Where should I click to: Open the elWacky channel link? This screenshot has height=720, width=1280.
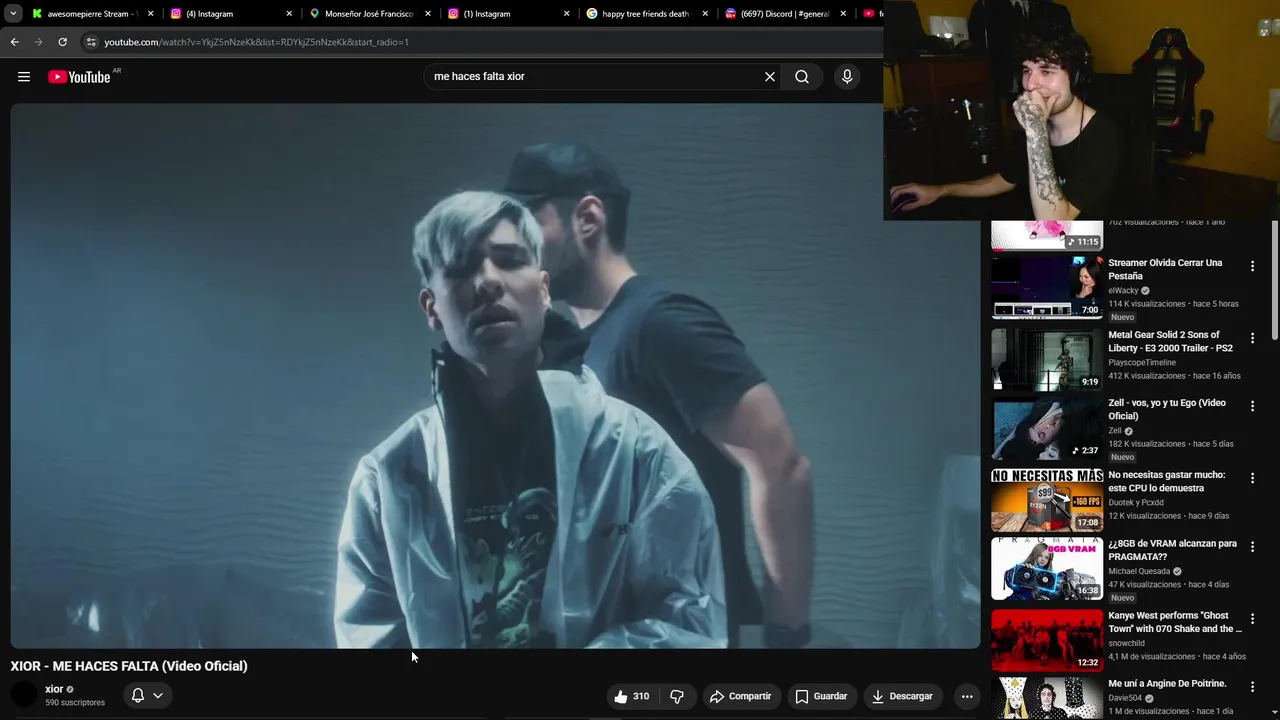1123,291
